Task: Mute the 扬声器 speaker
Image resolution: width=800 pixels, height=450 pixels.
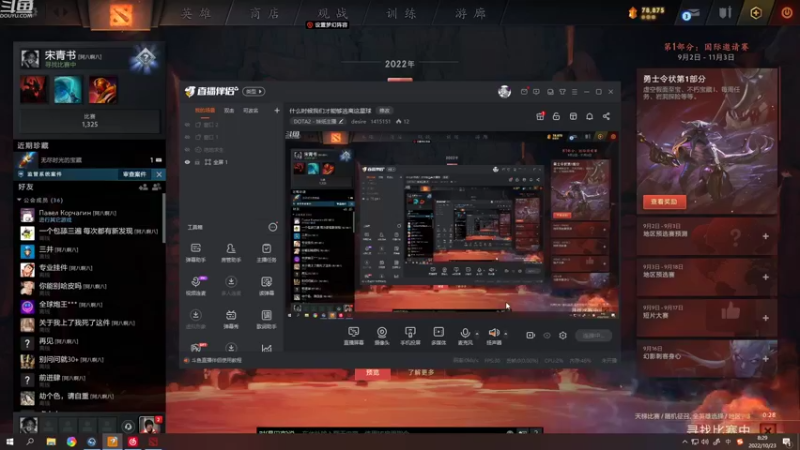Action: [x=493, y=336]
